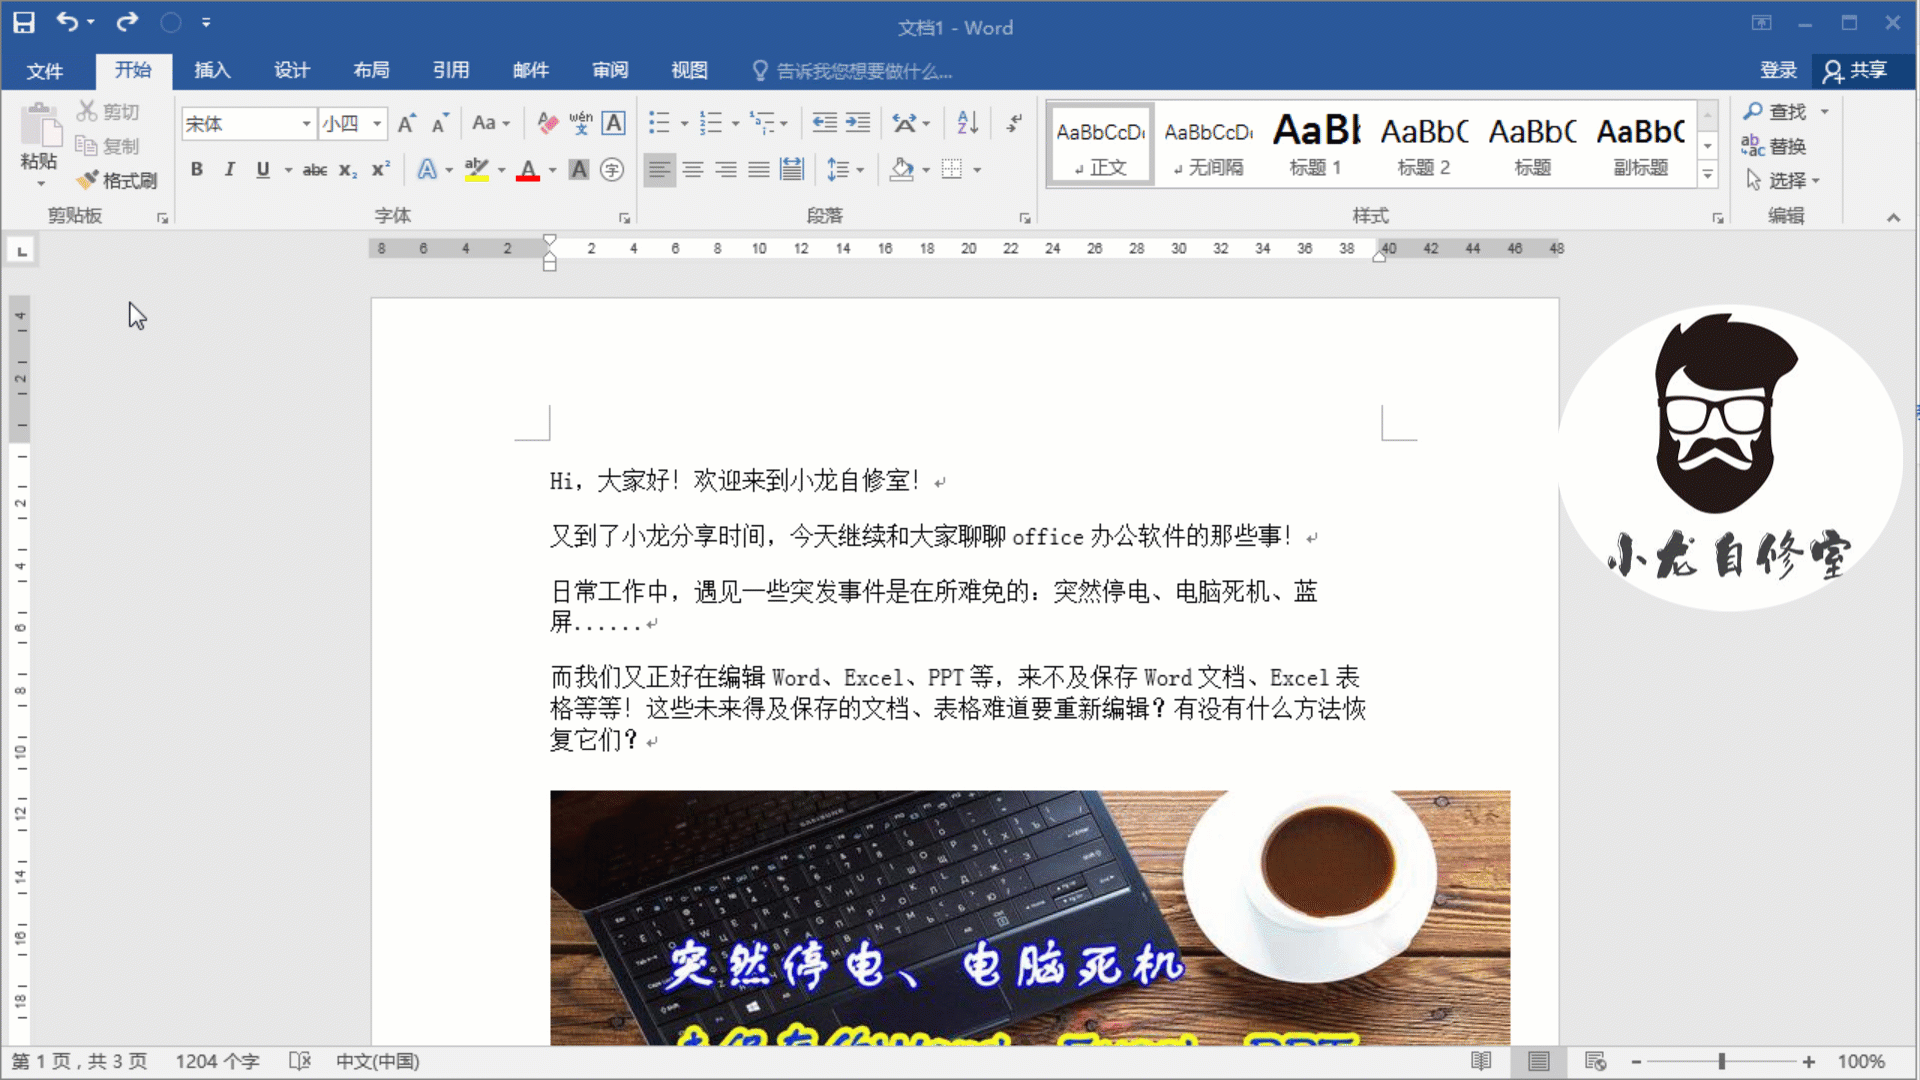1920x1080 pixels.
Task: Click the 告诉我您想要做什么 search field
Action: [864, 71]
